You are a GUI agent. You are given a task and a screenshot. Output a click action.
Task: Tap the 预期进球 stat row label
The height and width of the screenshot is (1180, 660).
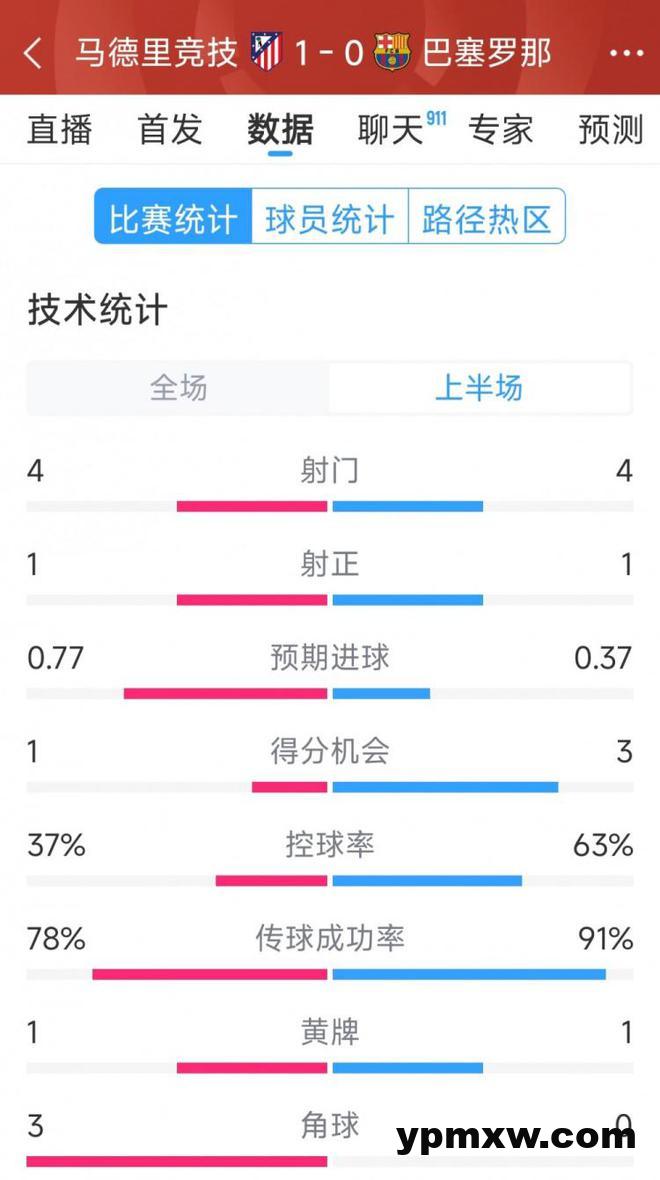[330, 658]
